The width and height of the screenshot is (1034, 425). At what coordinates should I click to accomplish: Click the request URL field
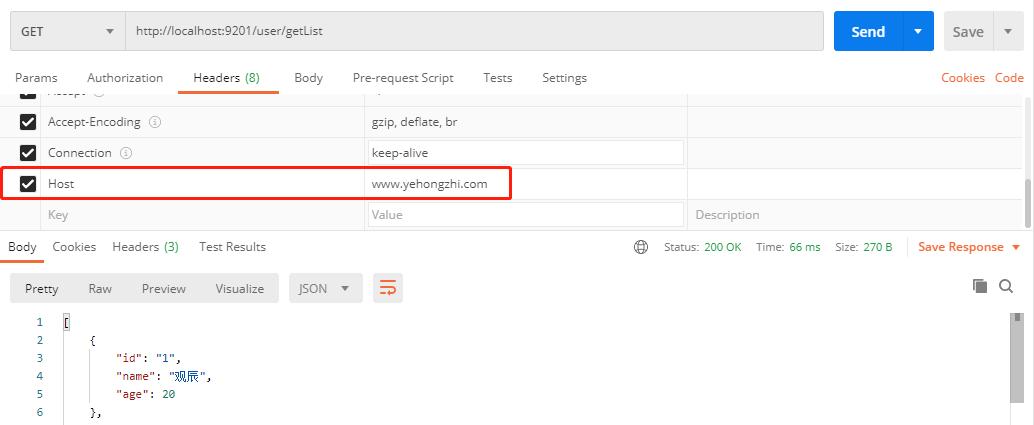[475, 31]
